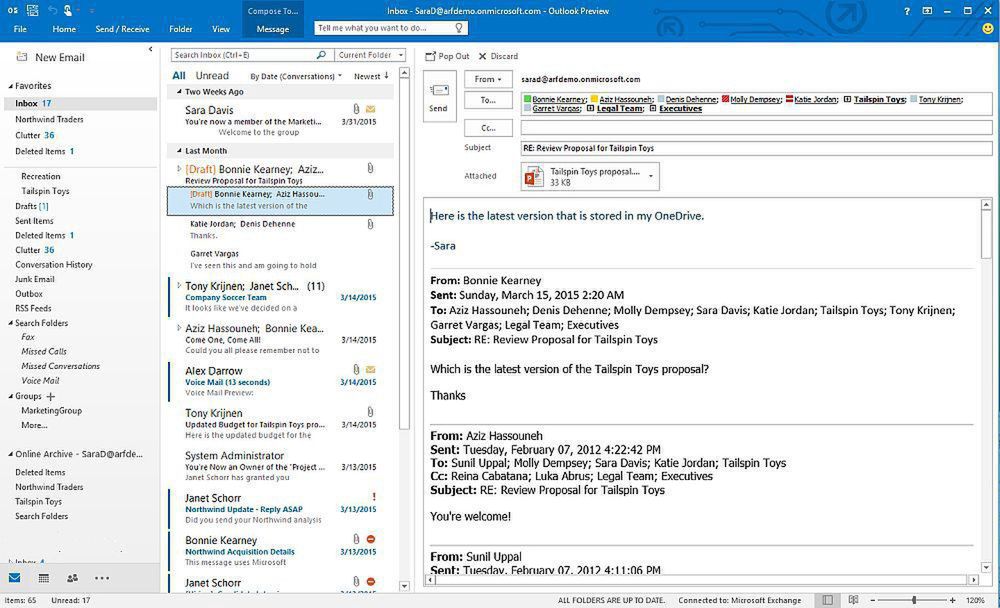Expand Legal Team distribution list in To field

click(x=590, y=108)
